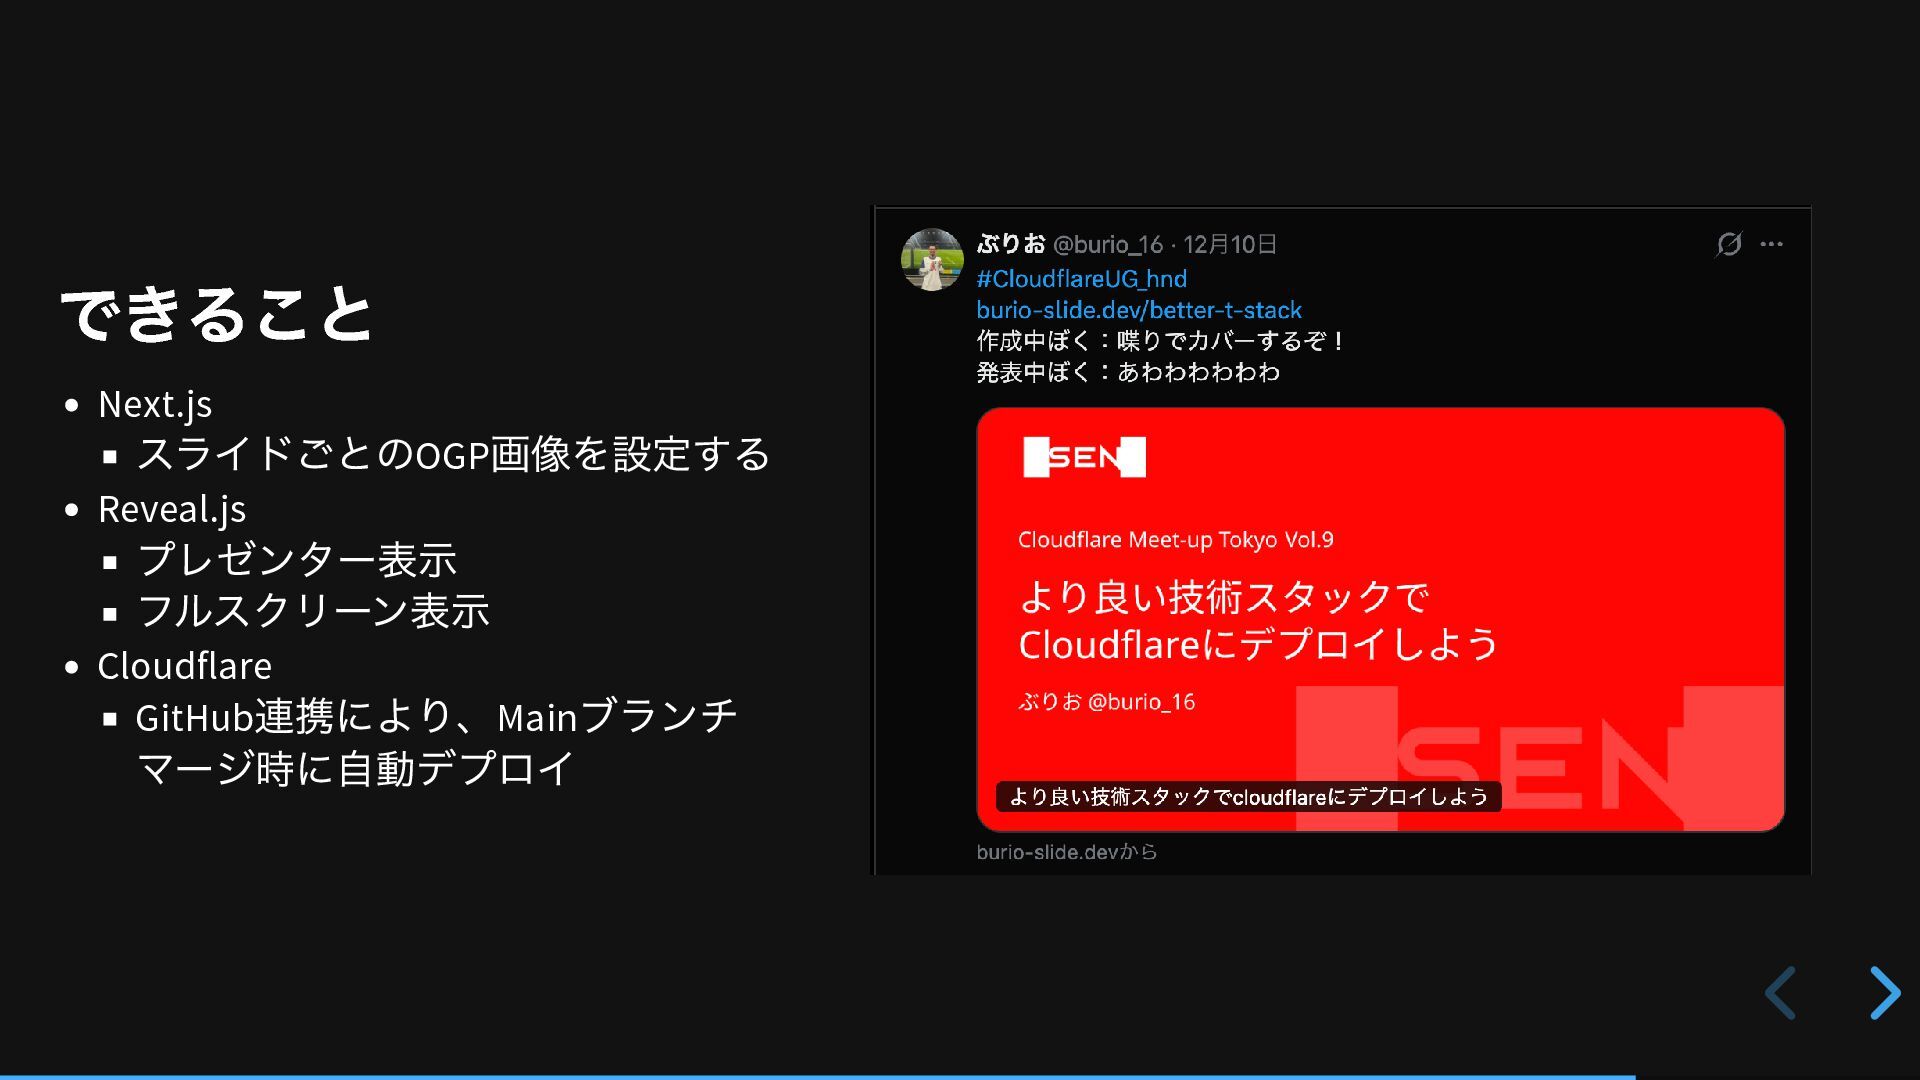The width and height of the screenshot is (1920, 1080).
Task: Go to the next slide arrow
Action: point(1885,993)
